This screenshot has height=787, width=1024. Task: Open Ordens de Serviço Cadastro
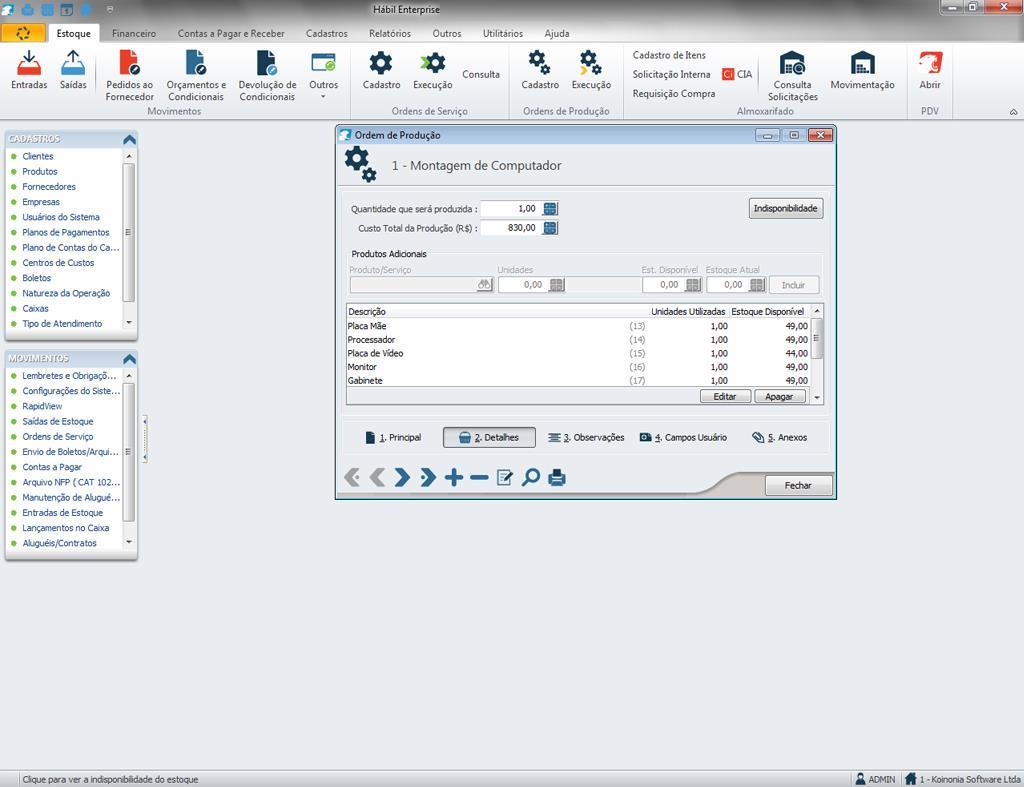click(381, 70)
